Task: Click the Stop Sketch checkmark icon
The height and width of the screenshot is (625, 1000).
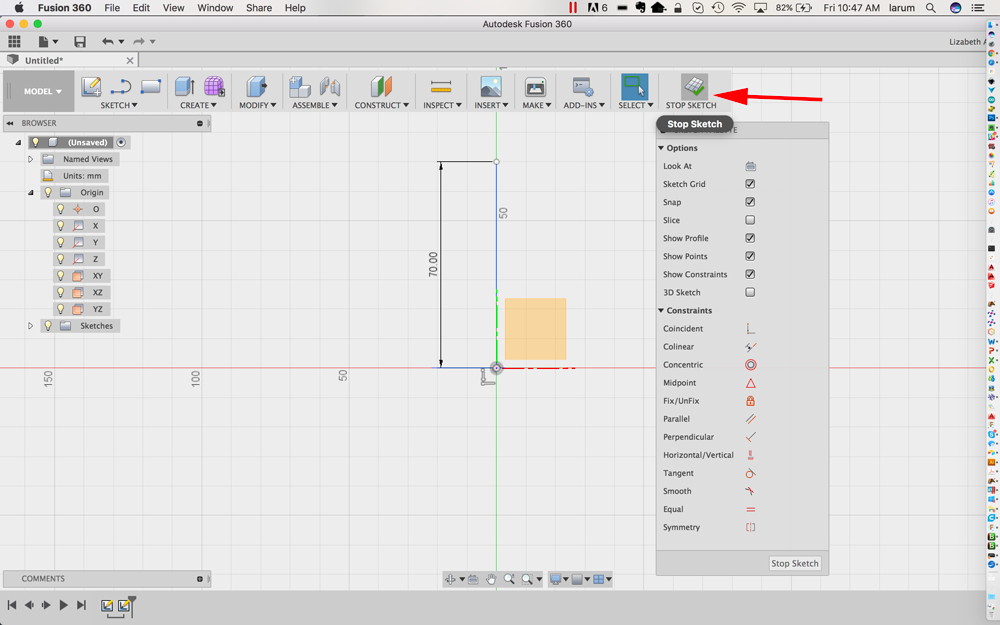Action: pyautogui.click(x=694, y=85)
